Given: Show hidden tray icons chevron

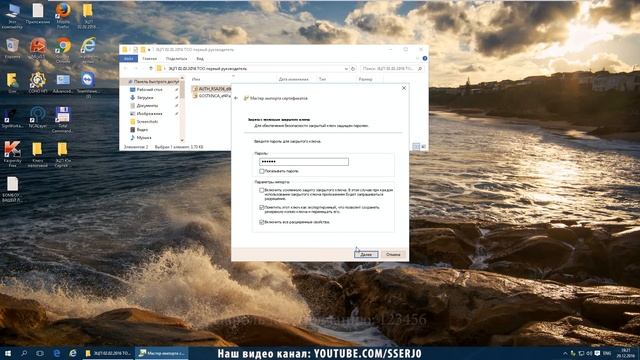Looking at the screenshot, I should tap(565, 353).
